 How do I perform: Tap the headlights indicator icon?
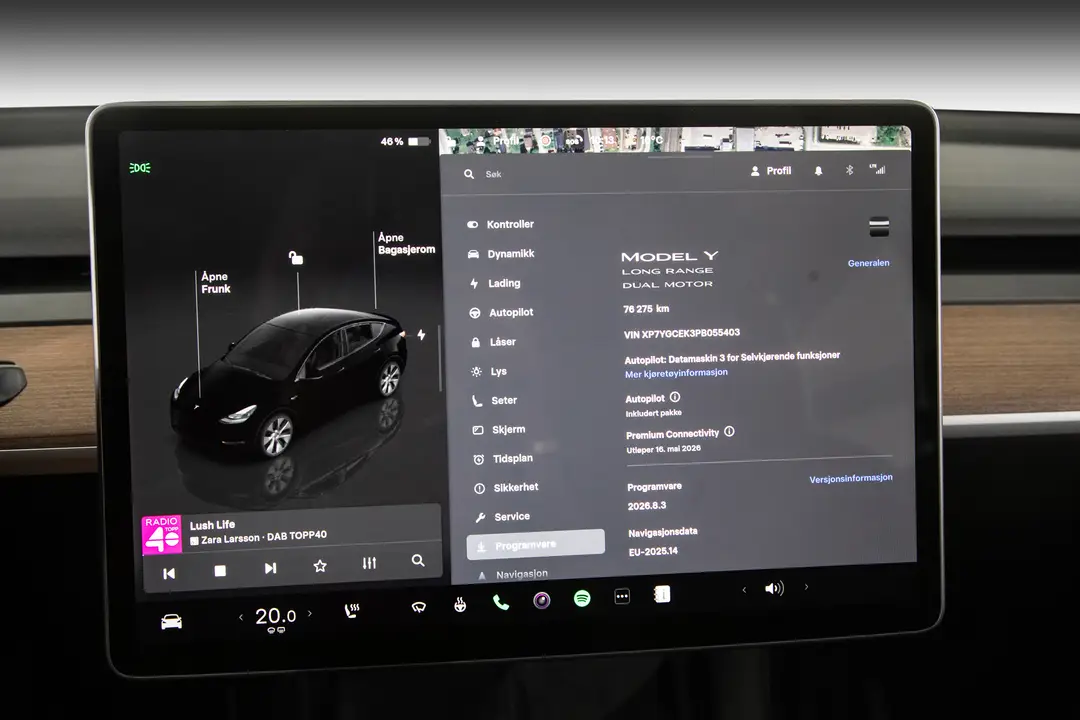click(x=140, y=168)
